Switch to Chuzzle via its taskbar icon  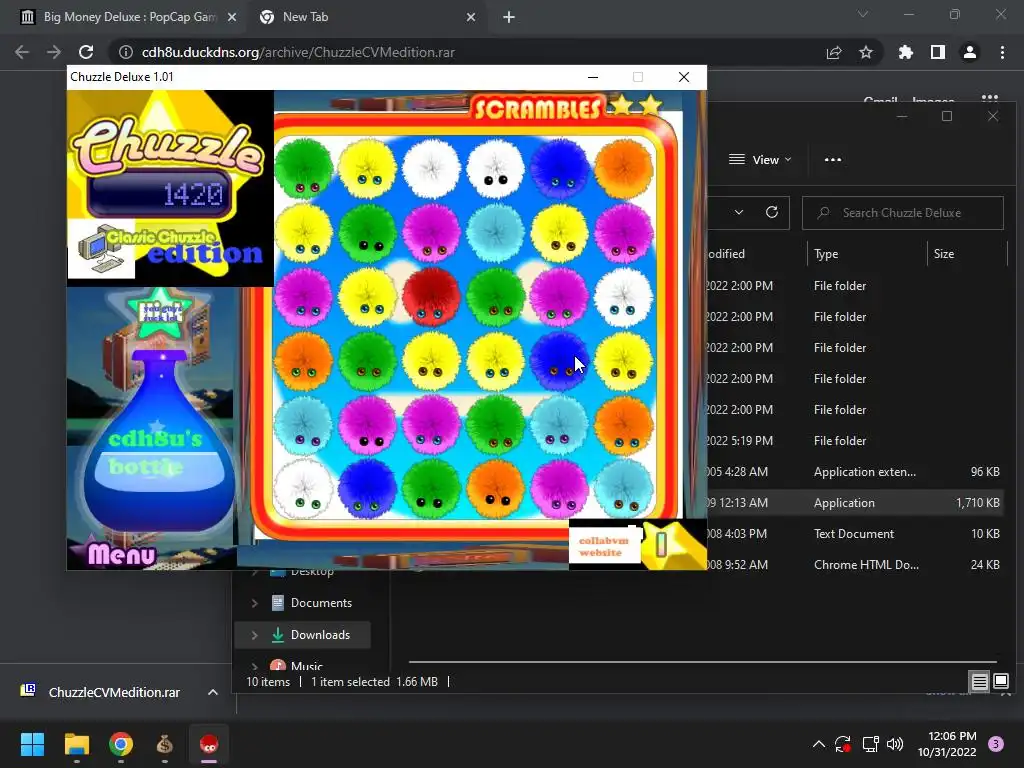coord(209,744)
